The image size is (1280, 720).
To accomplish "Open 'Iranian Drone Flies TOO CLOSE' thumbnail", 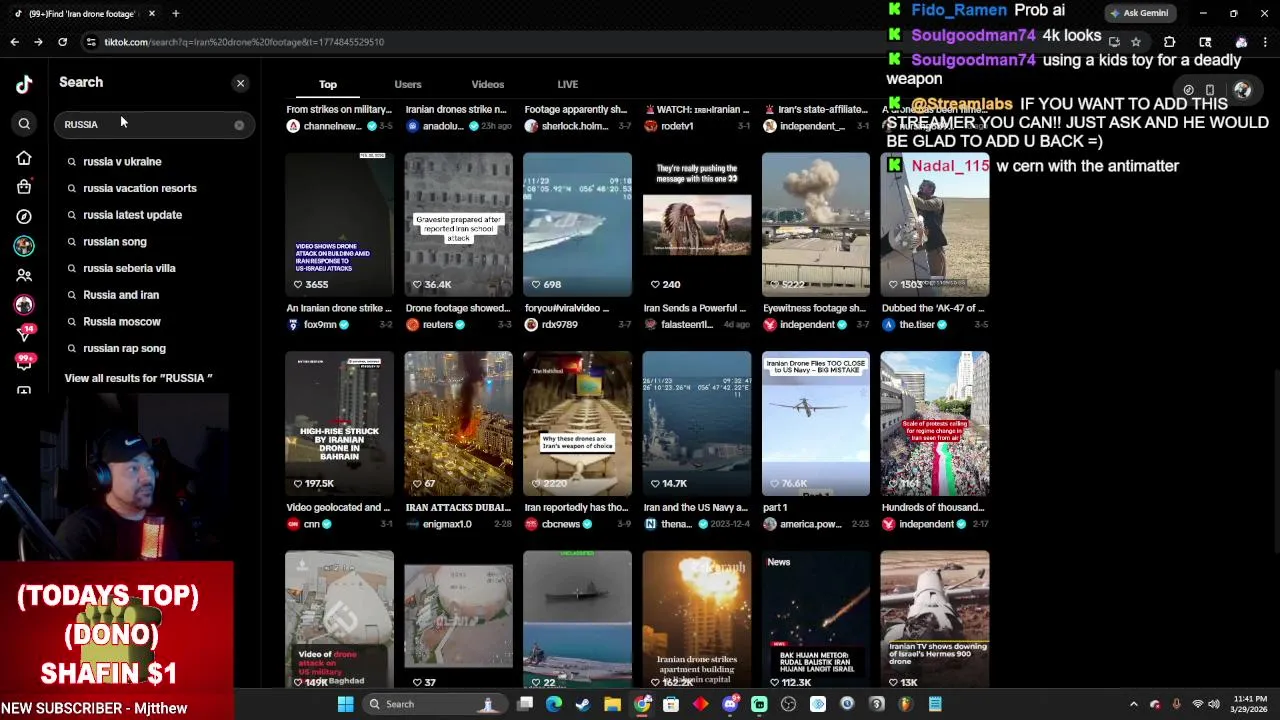I will [x=815, y=424].
